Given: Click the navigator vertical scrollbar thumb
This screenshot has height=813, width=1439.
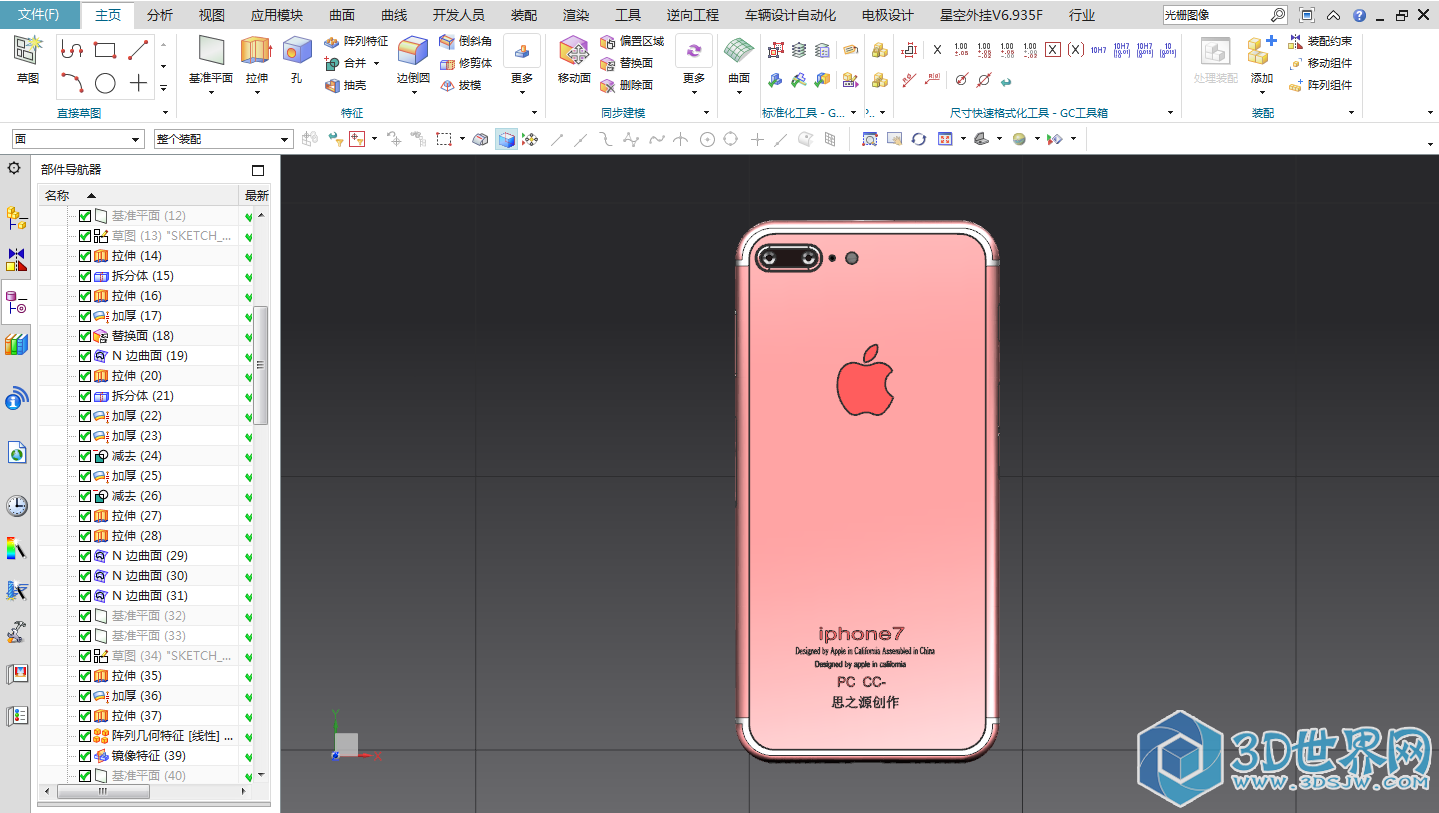Looking at the screenshot, I should tap(261, 365).
